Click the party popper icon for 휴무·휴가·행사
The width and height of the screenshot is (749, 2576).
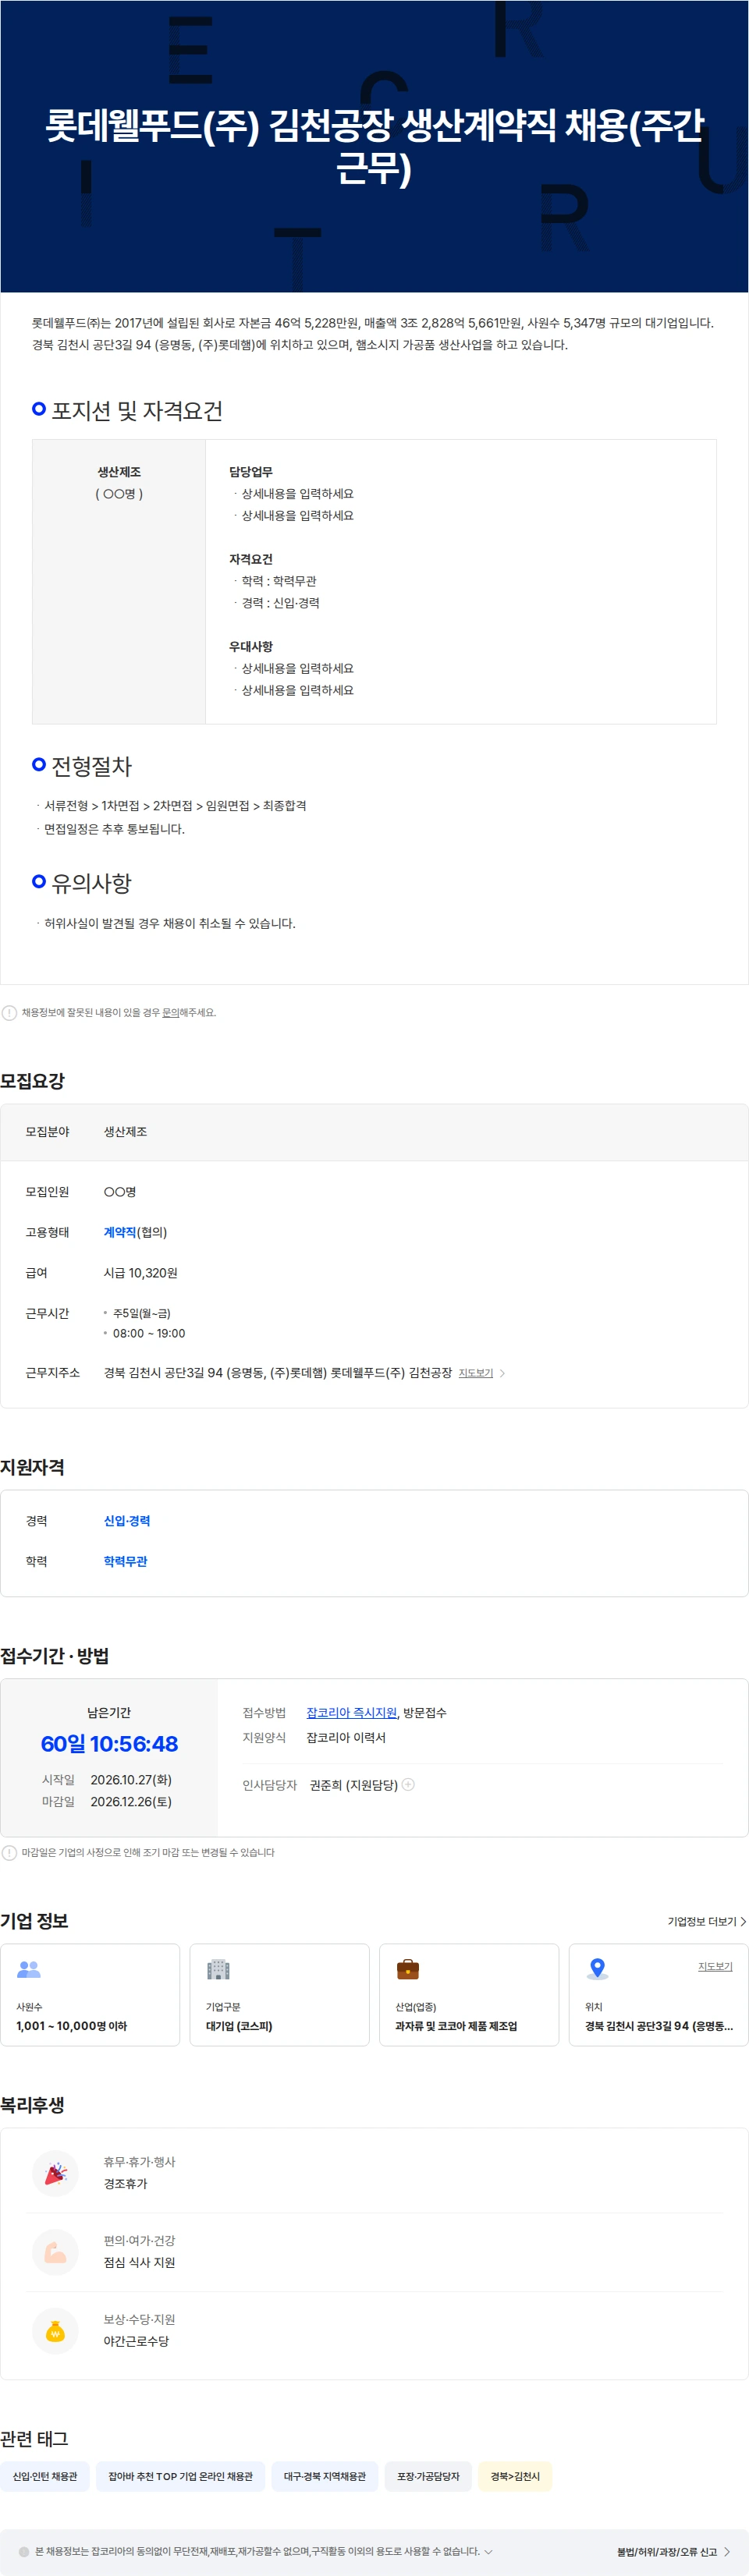[x=55, y=2172]
